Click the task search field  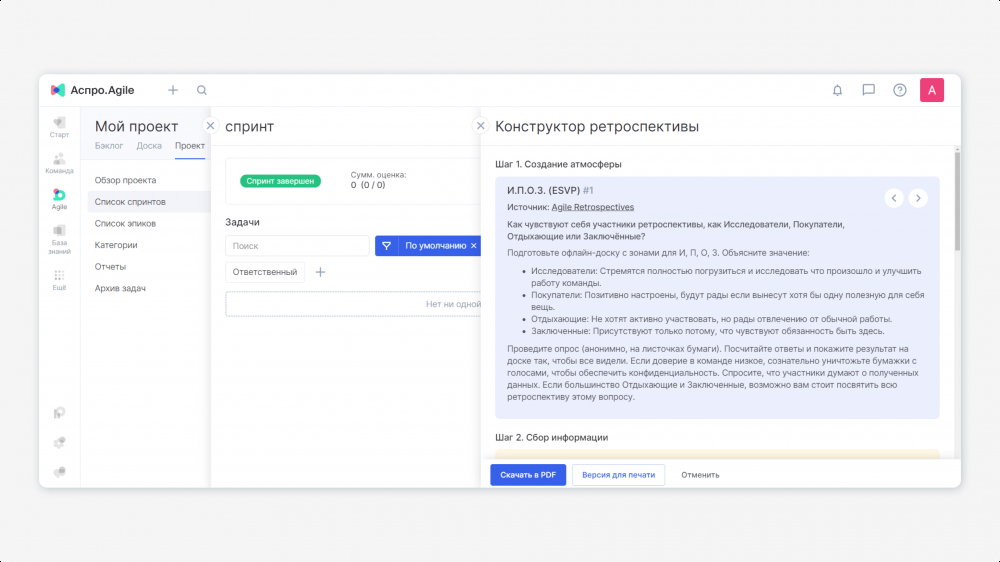[x=297, y=246]
